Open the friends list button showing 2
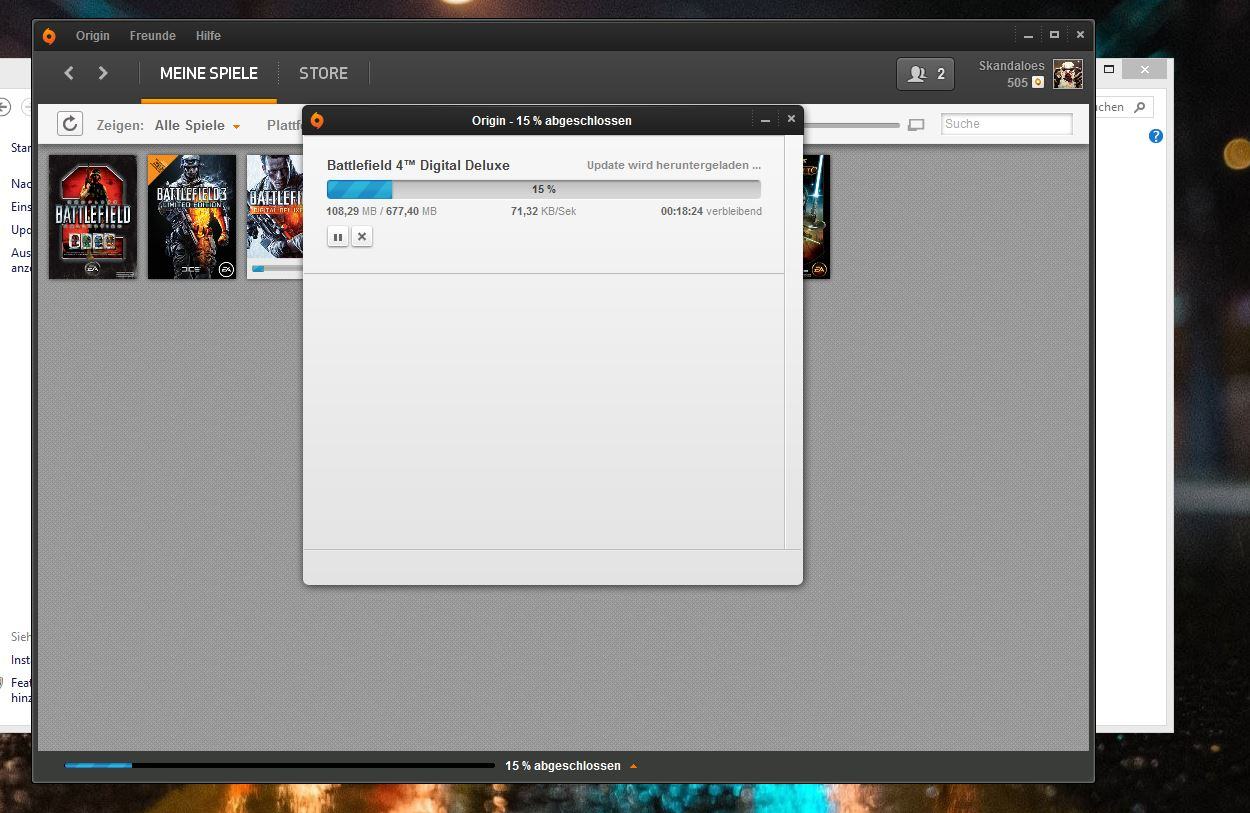1250x813 pixels. tap(925, 74)
